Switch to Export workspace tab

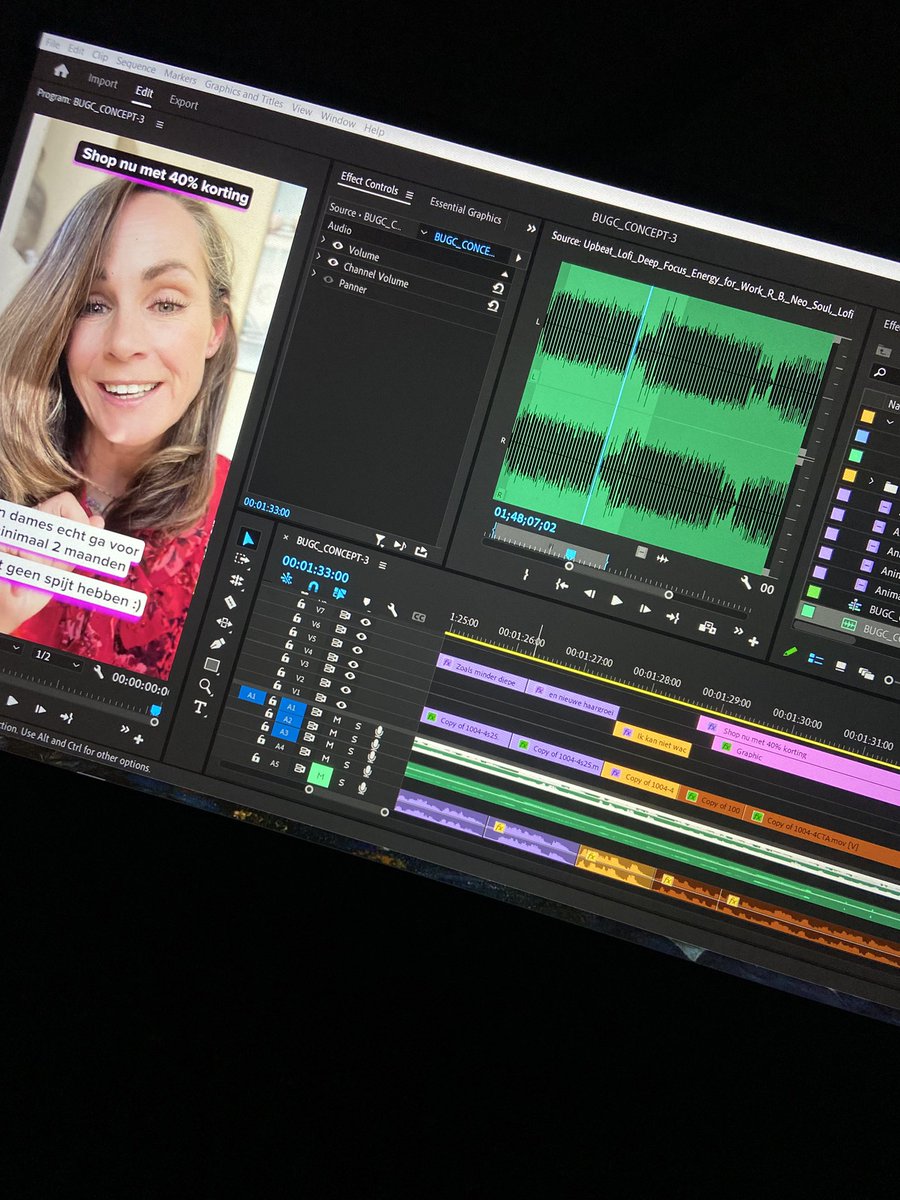[x=183, y=102]
